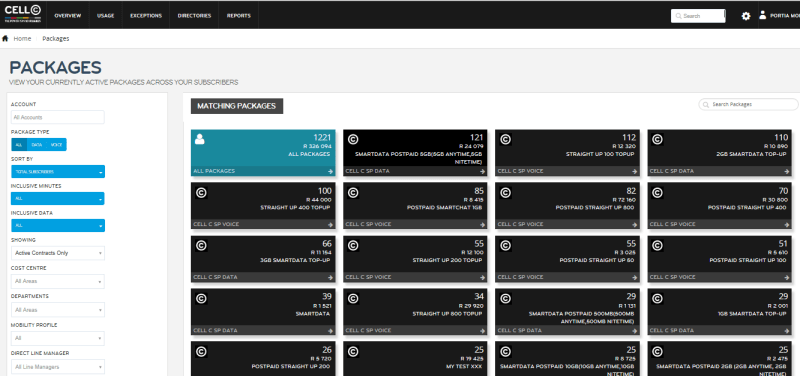Select the ALL package type toggle
Viewport: 800px width, 376px height.
pyautogui.click(x=18, y=145)
